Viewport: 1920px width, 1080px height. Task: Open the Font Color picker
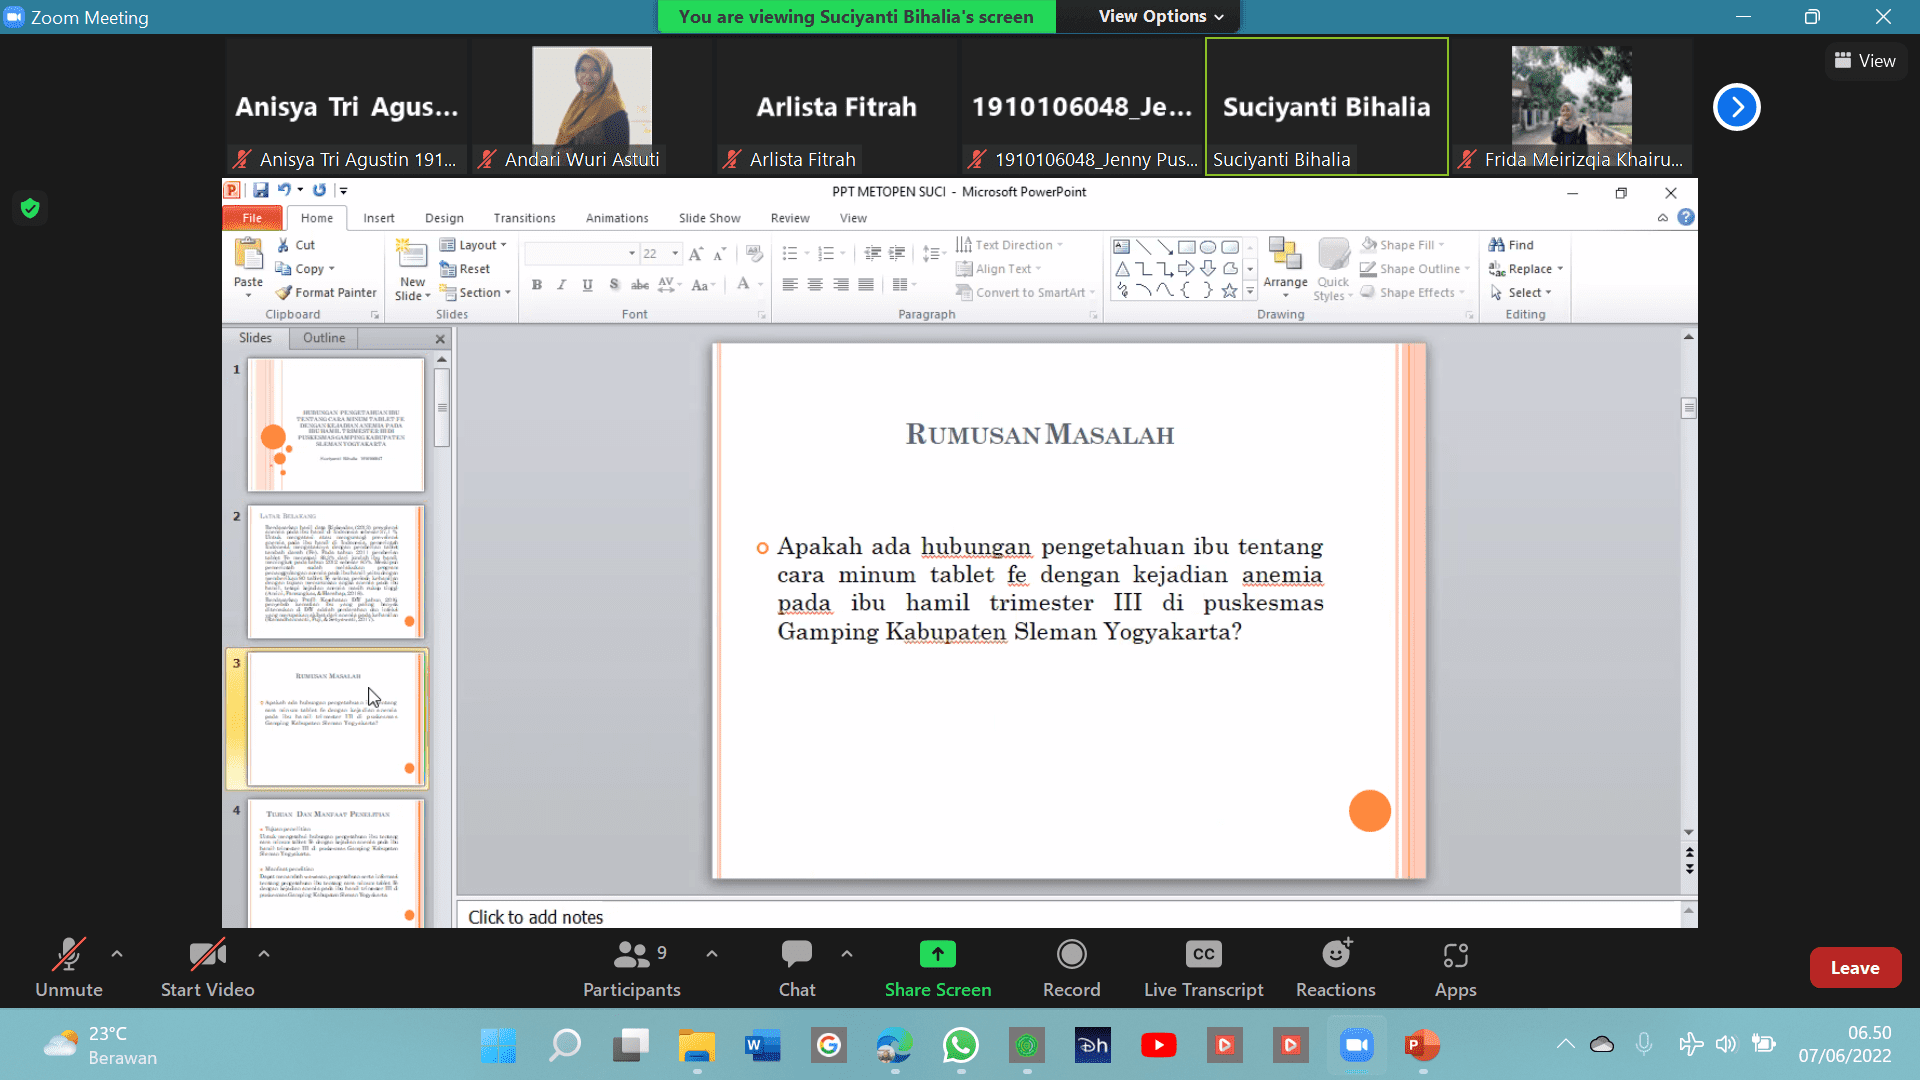tap(749, 285)
